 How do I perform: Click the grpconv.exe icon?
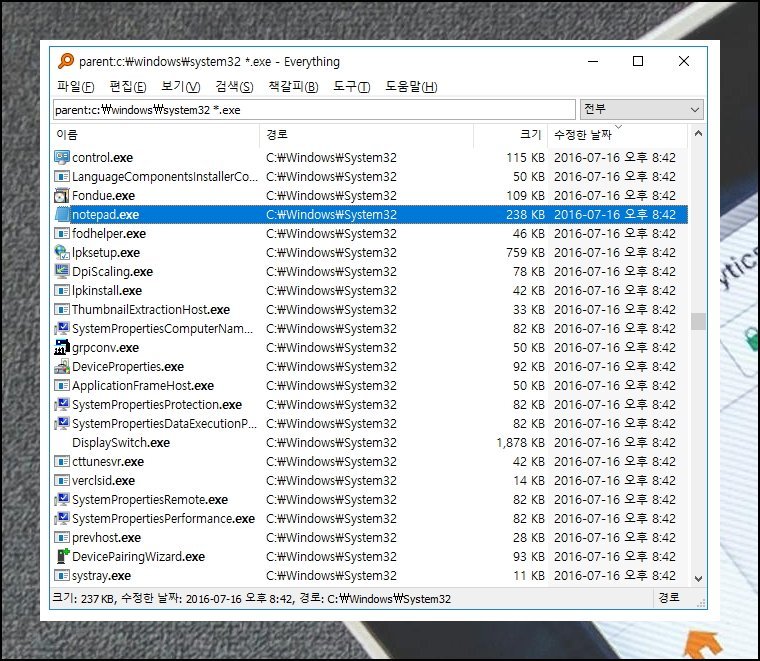click(x=62, y=347)
